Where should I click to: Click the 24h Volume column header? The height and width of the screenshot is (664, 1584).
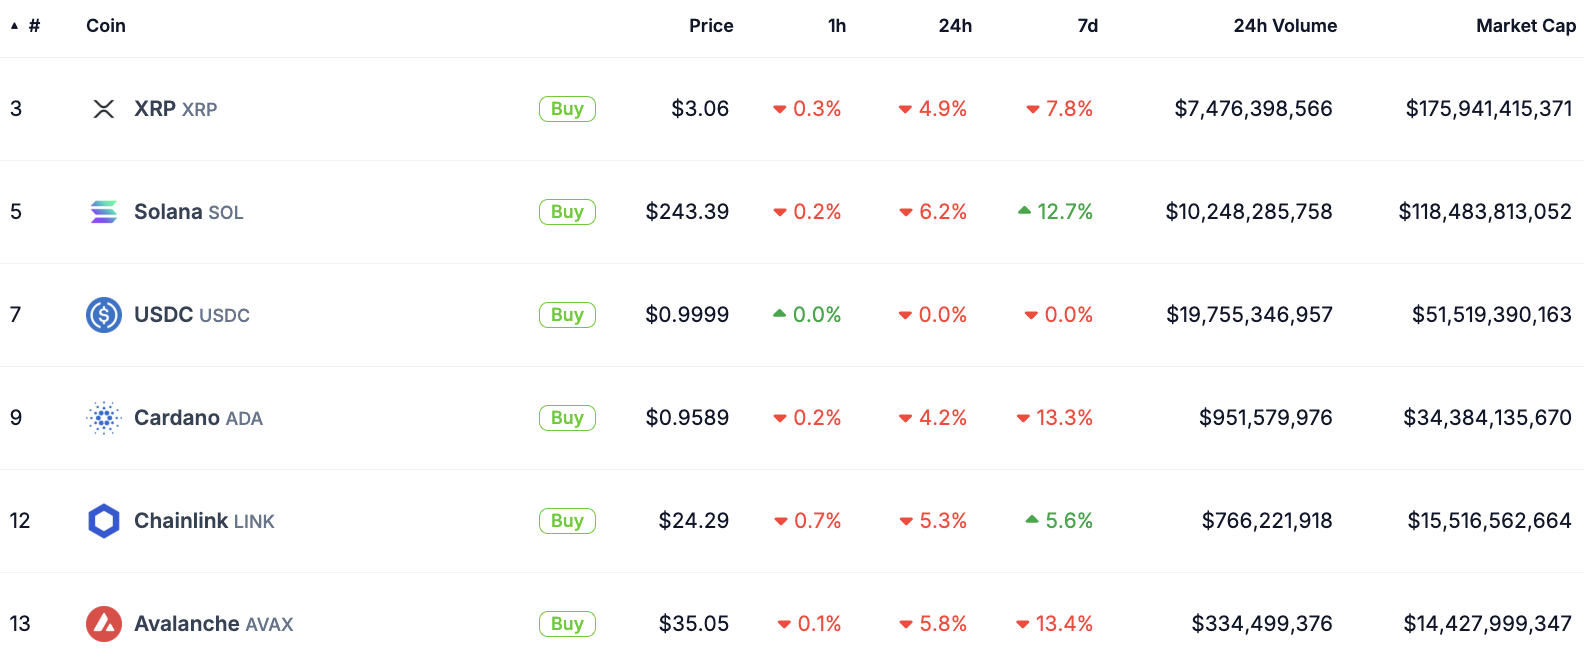coord(1285,26)
